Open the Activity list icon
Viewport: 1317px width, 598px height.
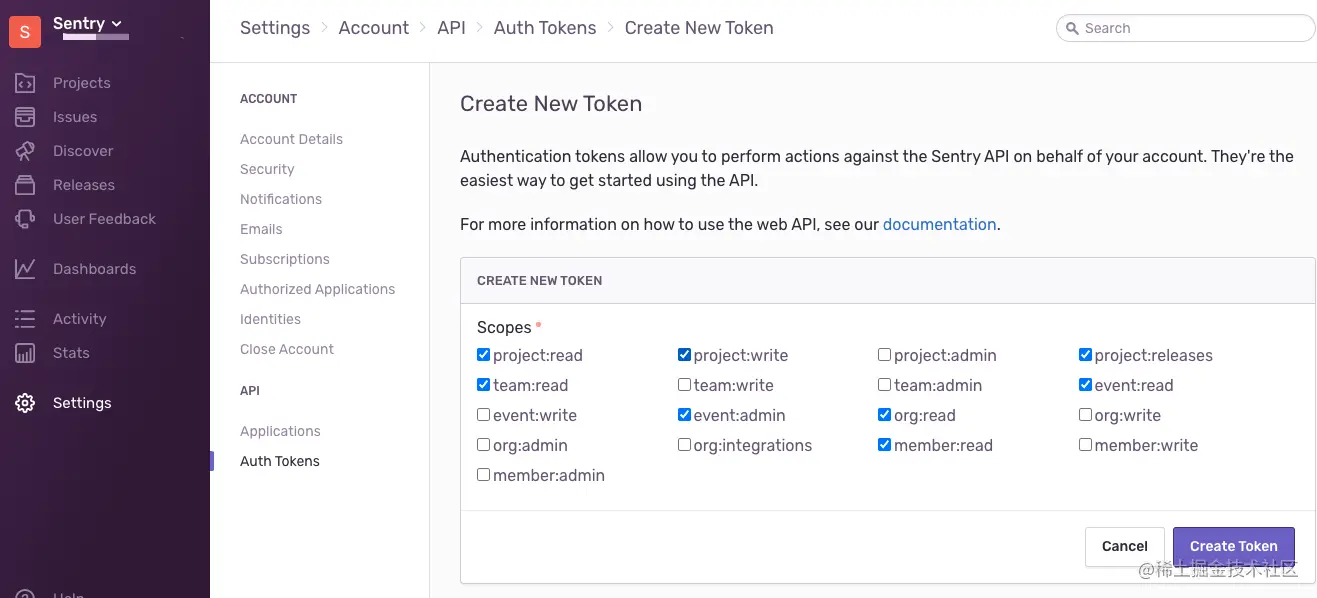(25, 319)
